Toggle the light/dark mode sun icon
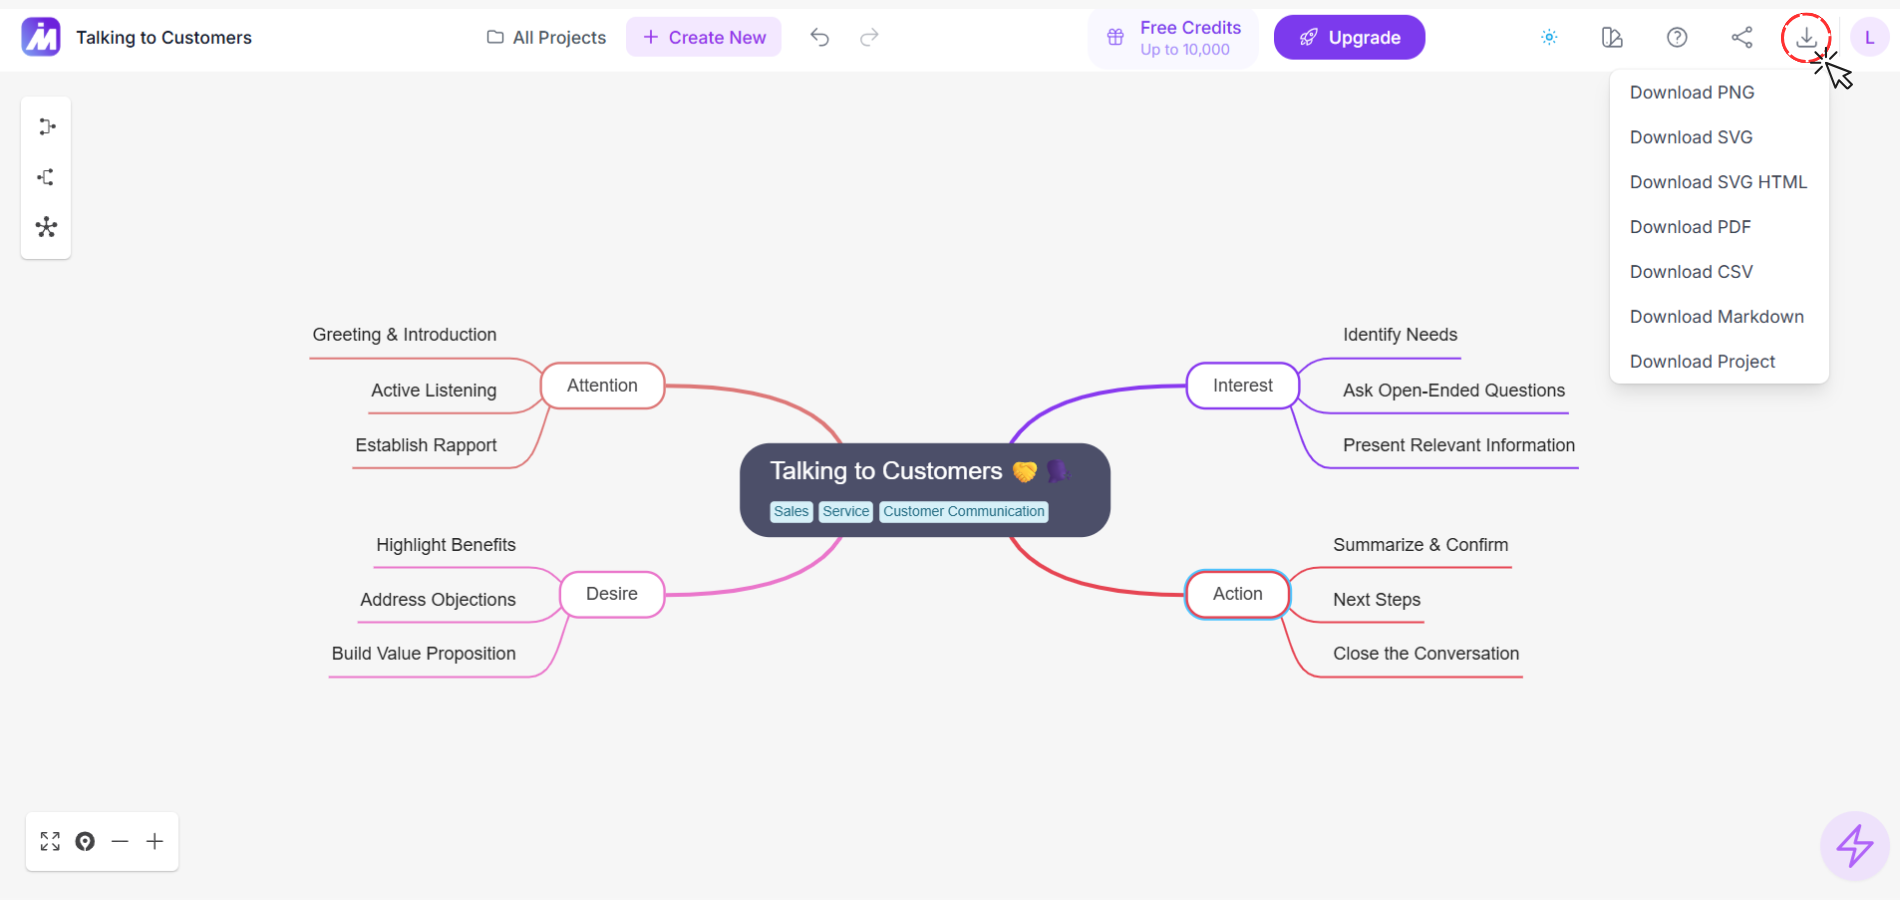1900x900 pixels. point(1549,38)
